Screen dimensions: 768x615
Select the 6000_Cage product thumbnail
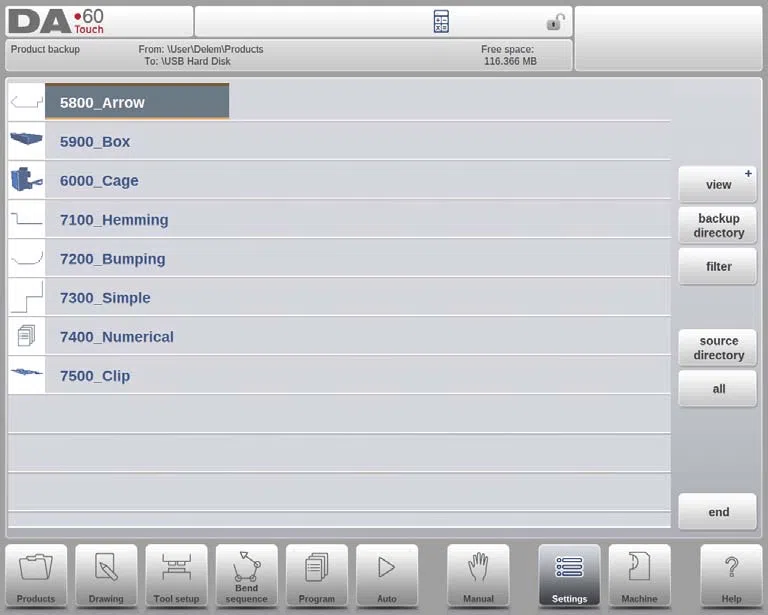[x=26, y=180]
